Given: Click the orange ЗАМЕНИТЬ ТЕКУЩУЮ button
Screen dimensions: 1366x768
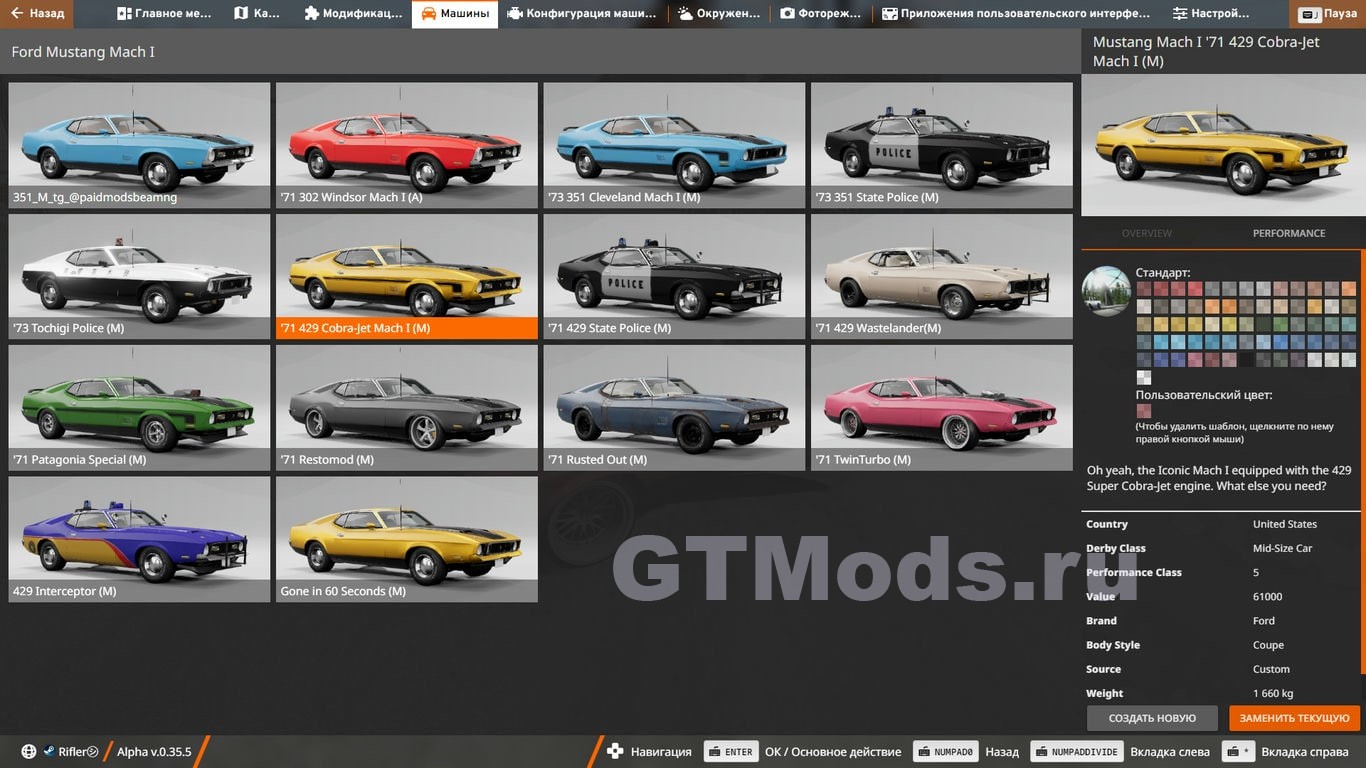Looking at the screenshot, I should 1295,718.
